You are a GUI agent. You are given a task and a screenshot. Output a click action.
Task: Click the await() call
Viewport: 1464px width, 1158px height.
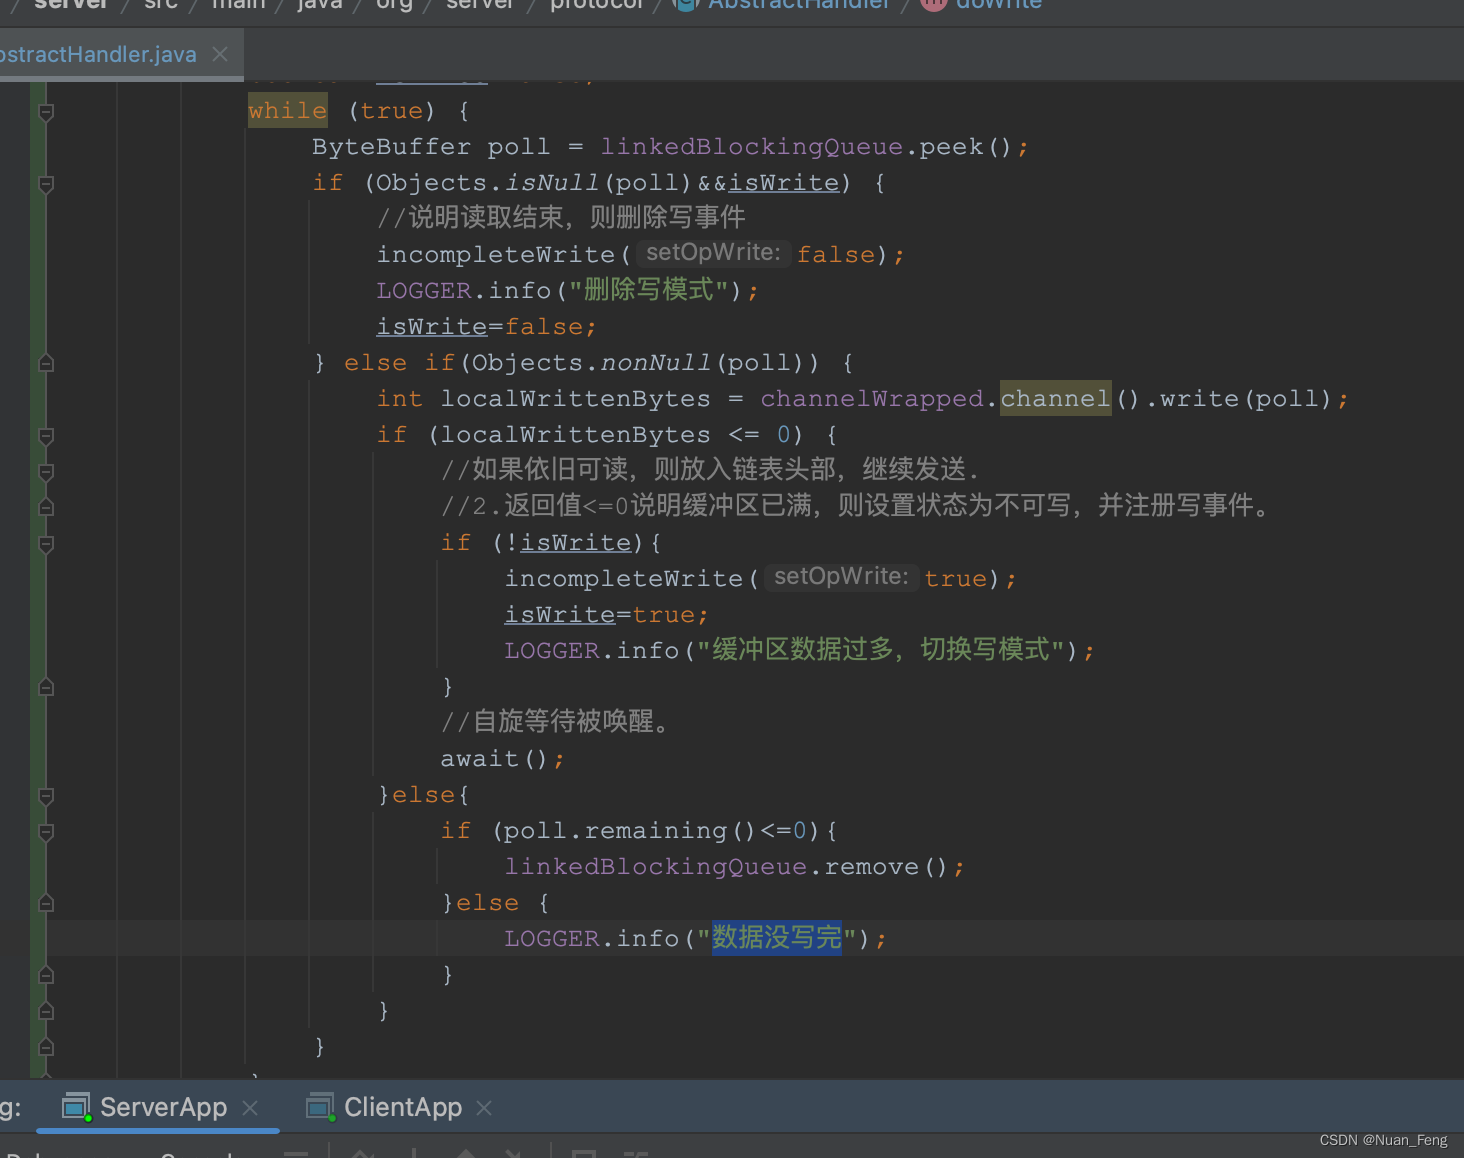point(495,759)
